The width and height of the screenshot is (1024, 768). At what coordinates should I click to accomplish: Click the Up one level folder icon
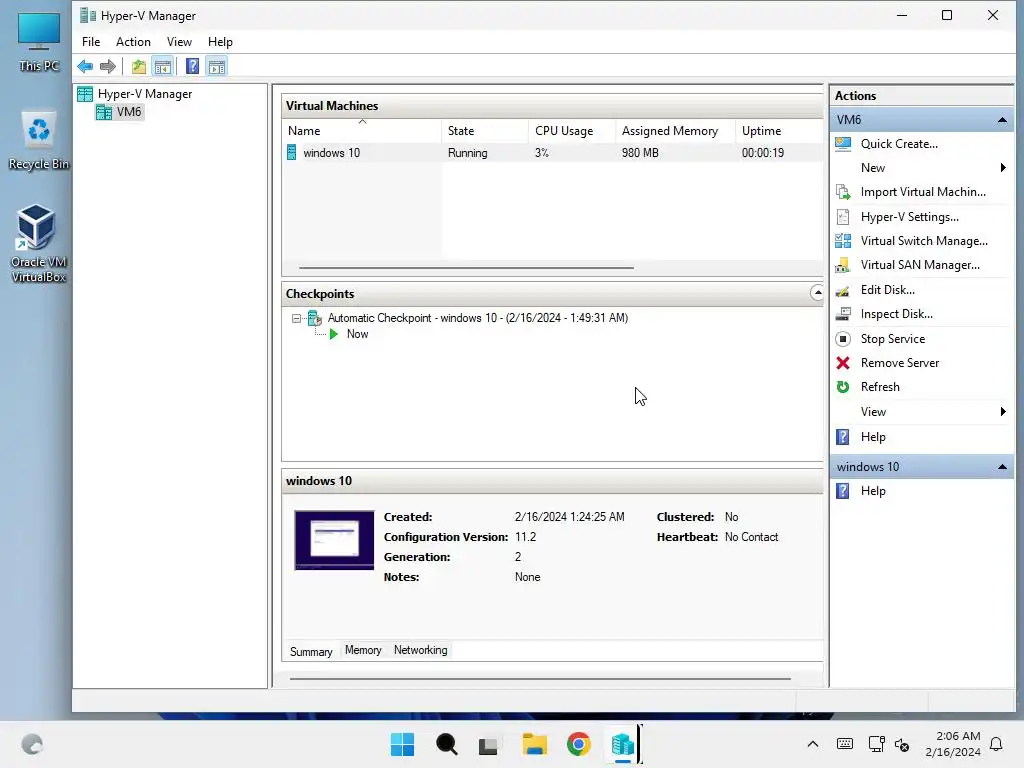138,67
